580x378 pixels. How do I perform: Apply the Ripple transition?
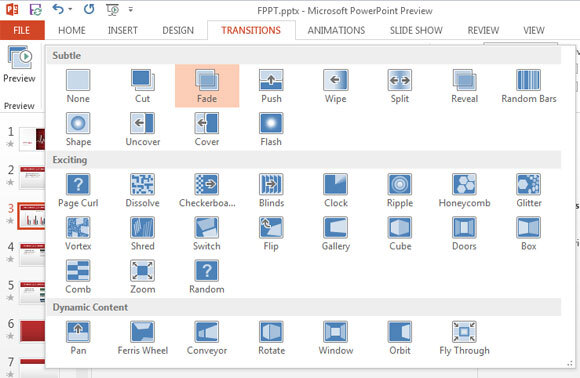(400, 190)
